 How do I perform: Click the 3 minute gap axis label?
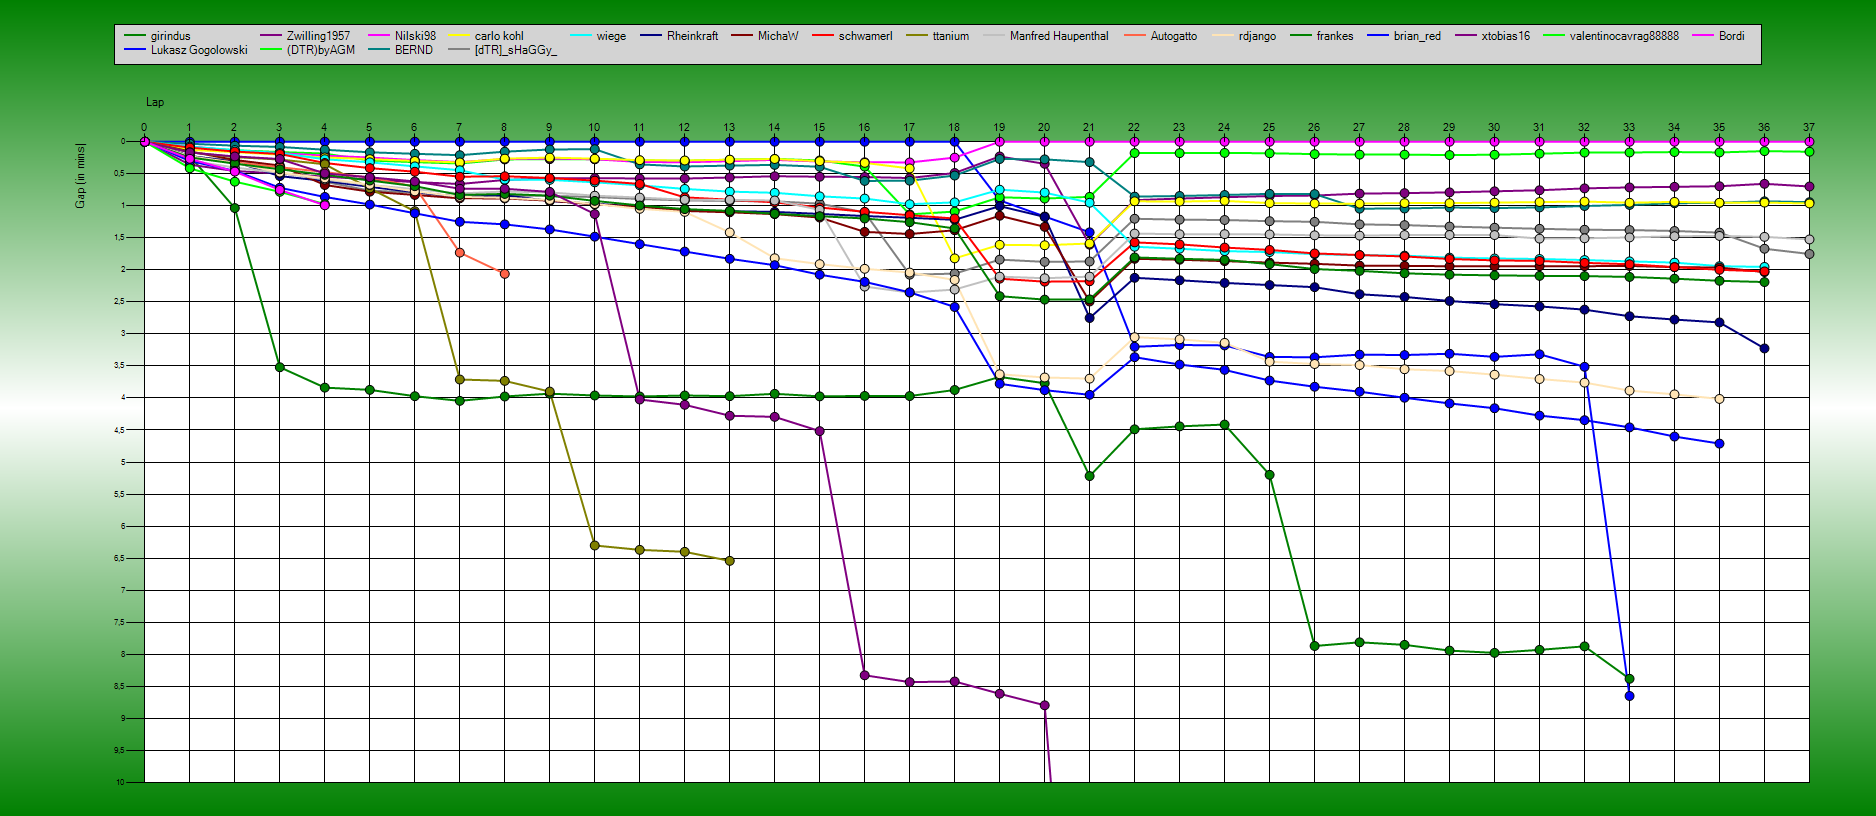(x=123, y=333)
